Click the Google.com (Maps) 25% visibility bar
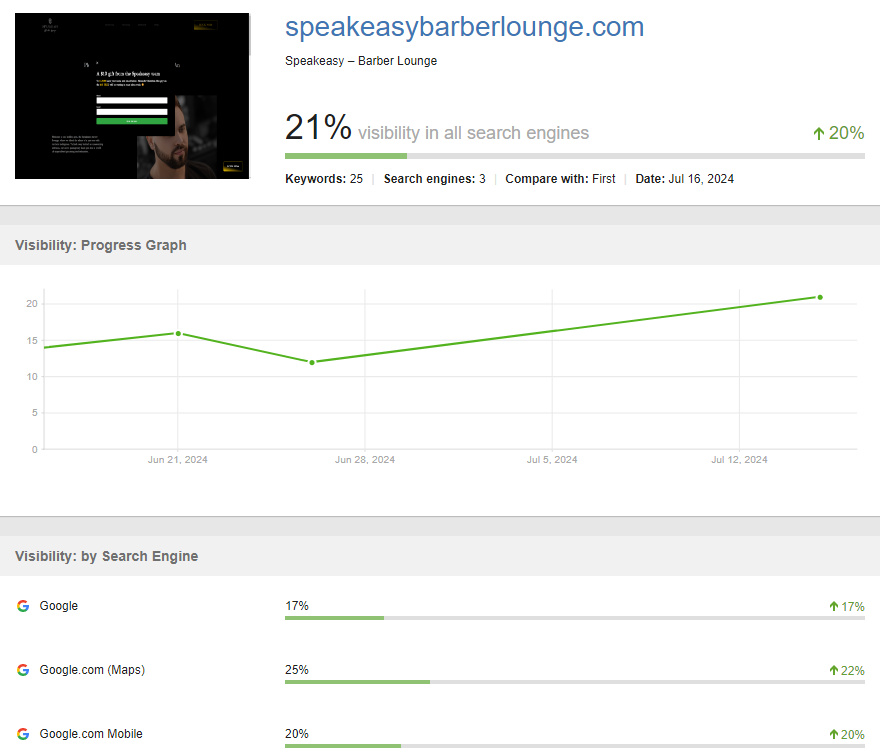880x756 pixels. click(x=574, y=682)
